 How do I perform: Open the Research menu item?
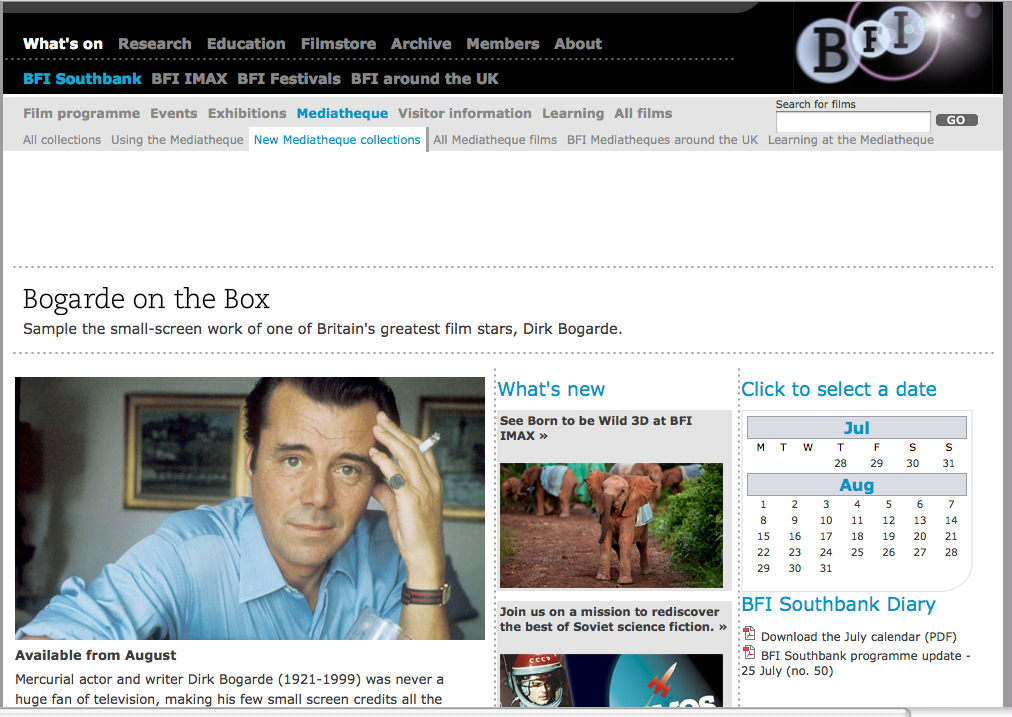(x=154, y=44)
